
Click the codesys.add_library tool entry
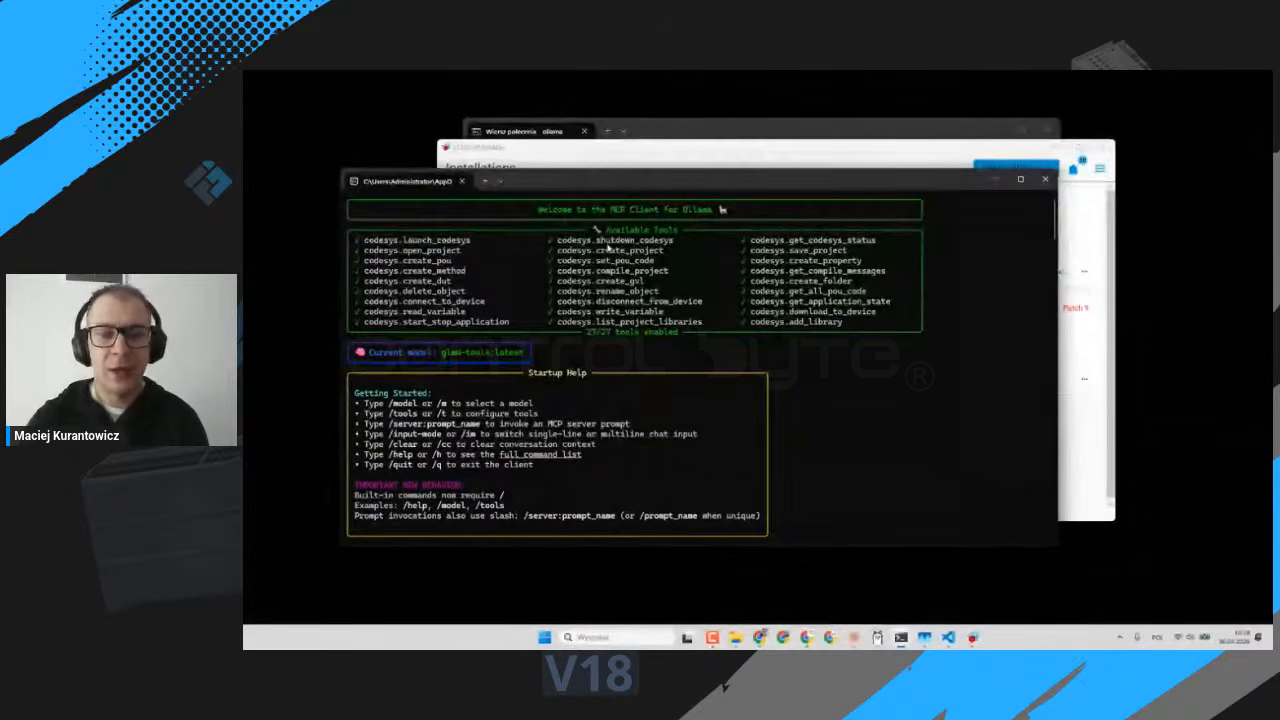click(x=796, y=322)
